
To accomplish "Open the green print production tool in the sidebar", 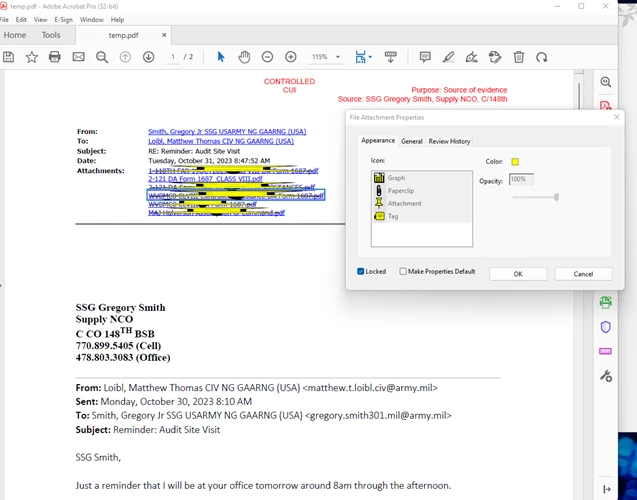I will [x=606, y=302].
